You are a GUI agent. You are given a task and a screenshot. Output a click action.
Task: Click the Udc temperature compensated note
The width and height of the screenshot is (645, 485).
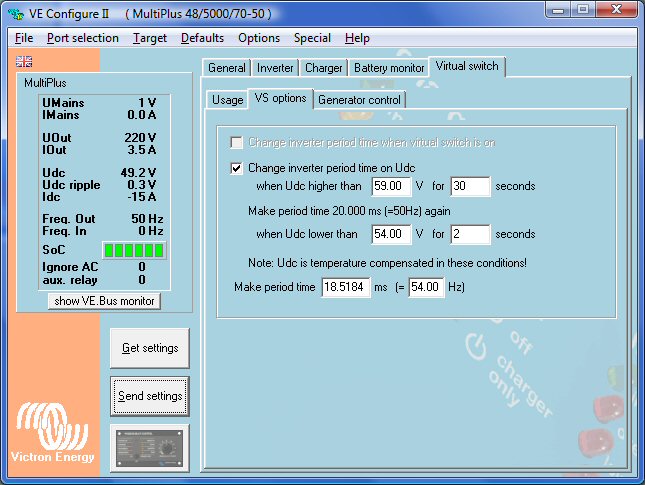[387, 263]
